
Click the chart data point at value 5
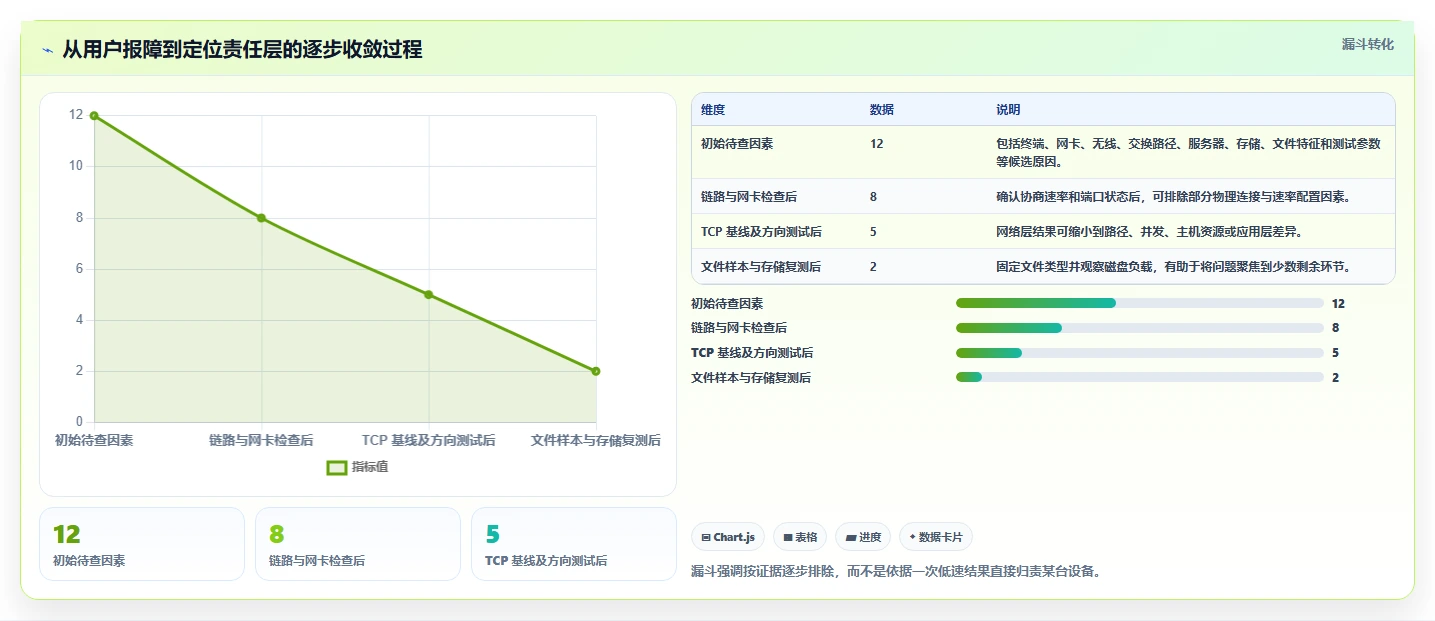[429, 294]
